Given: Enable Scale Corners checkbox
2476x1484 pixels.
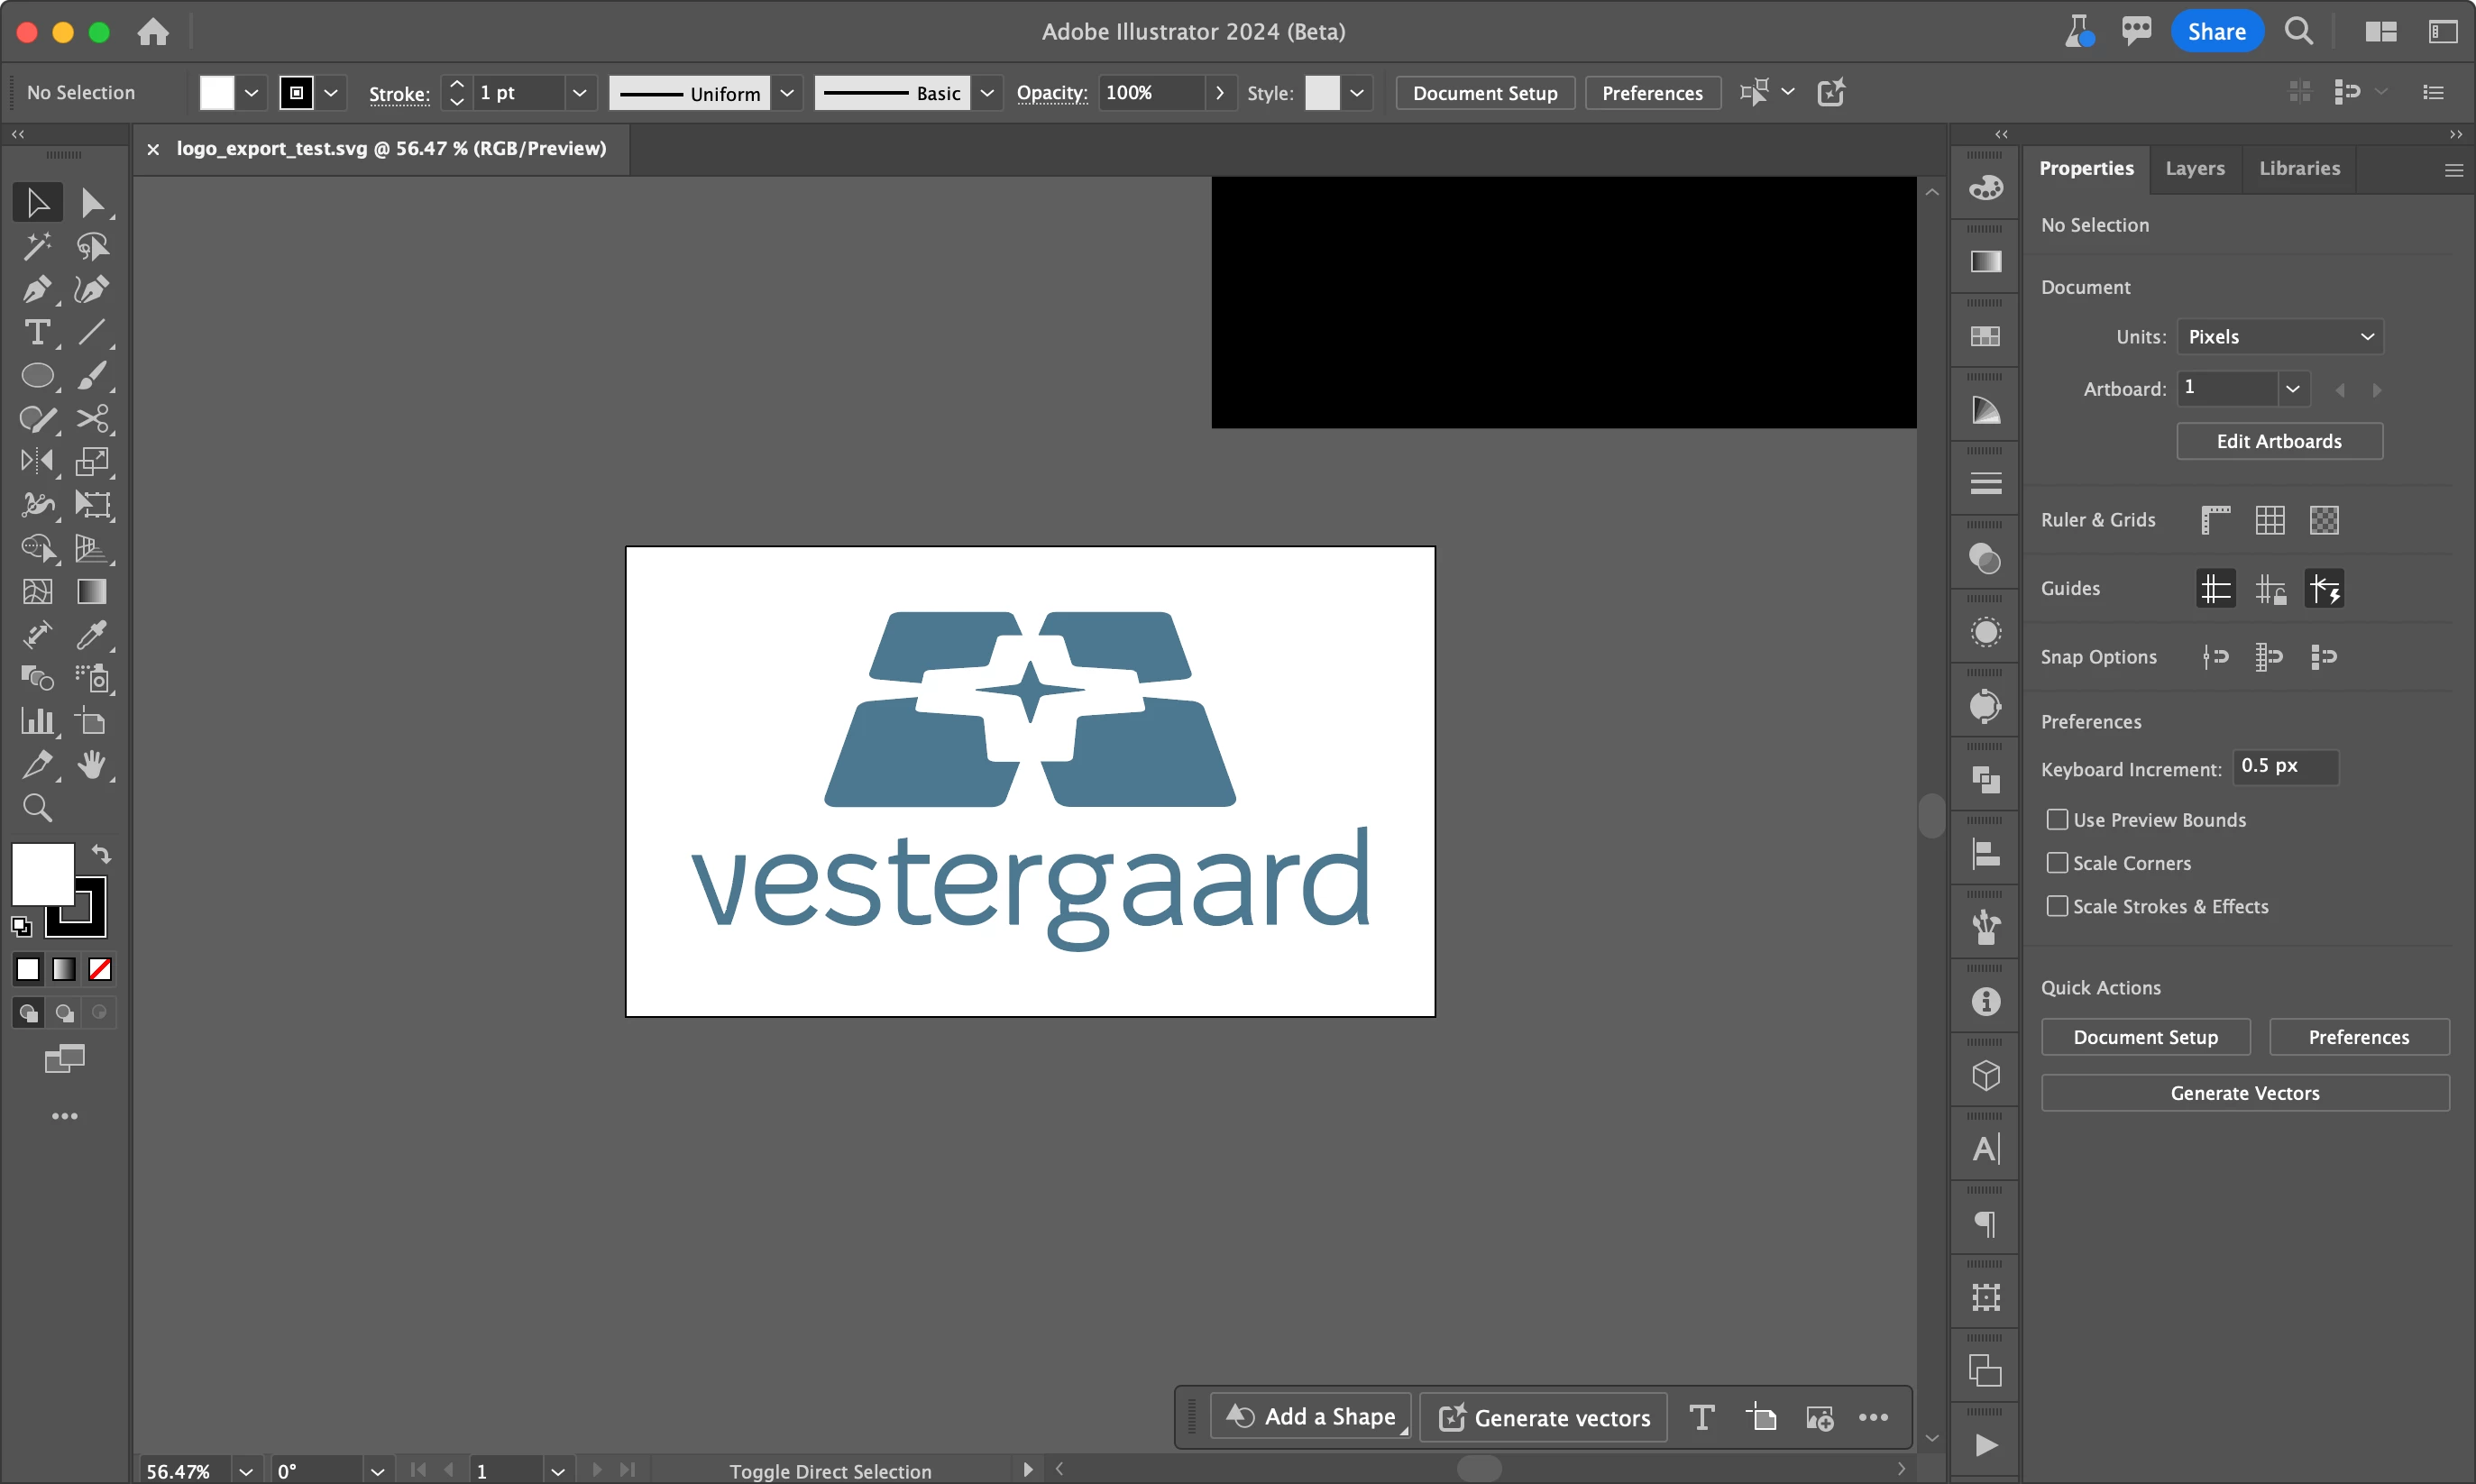Looking at the screenshot, I should [2056, 863].
